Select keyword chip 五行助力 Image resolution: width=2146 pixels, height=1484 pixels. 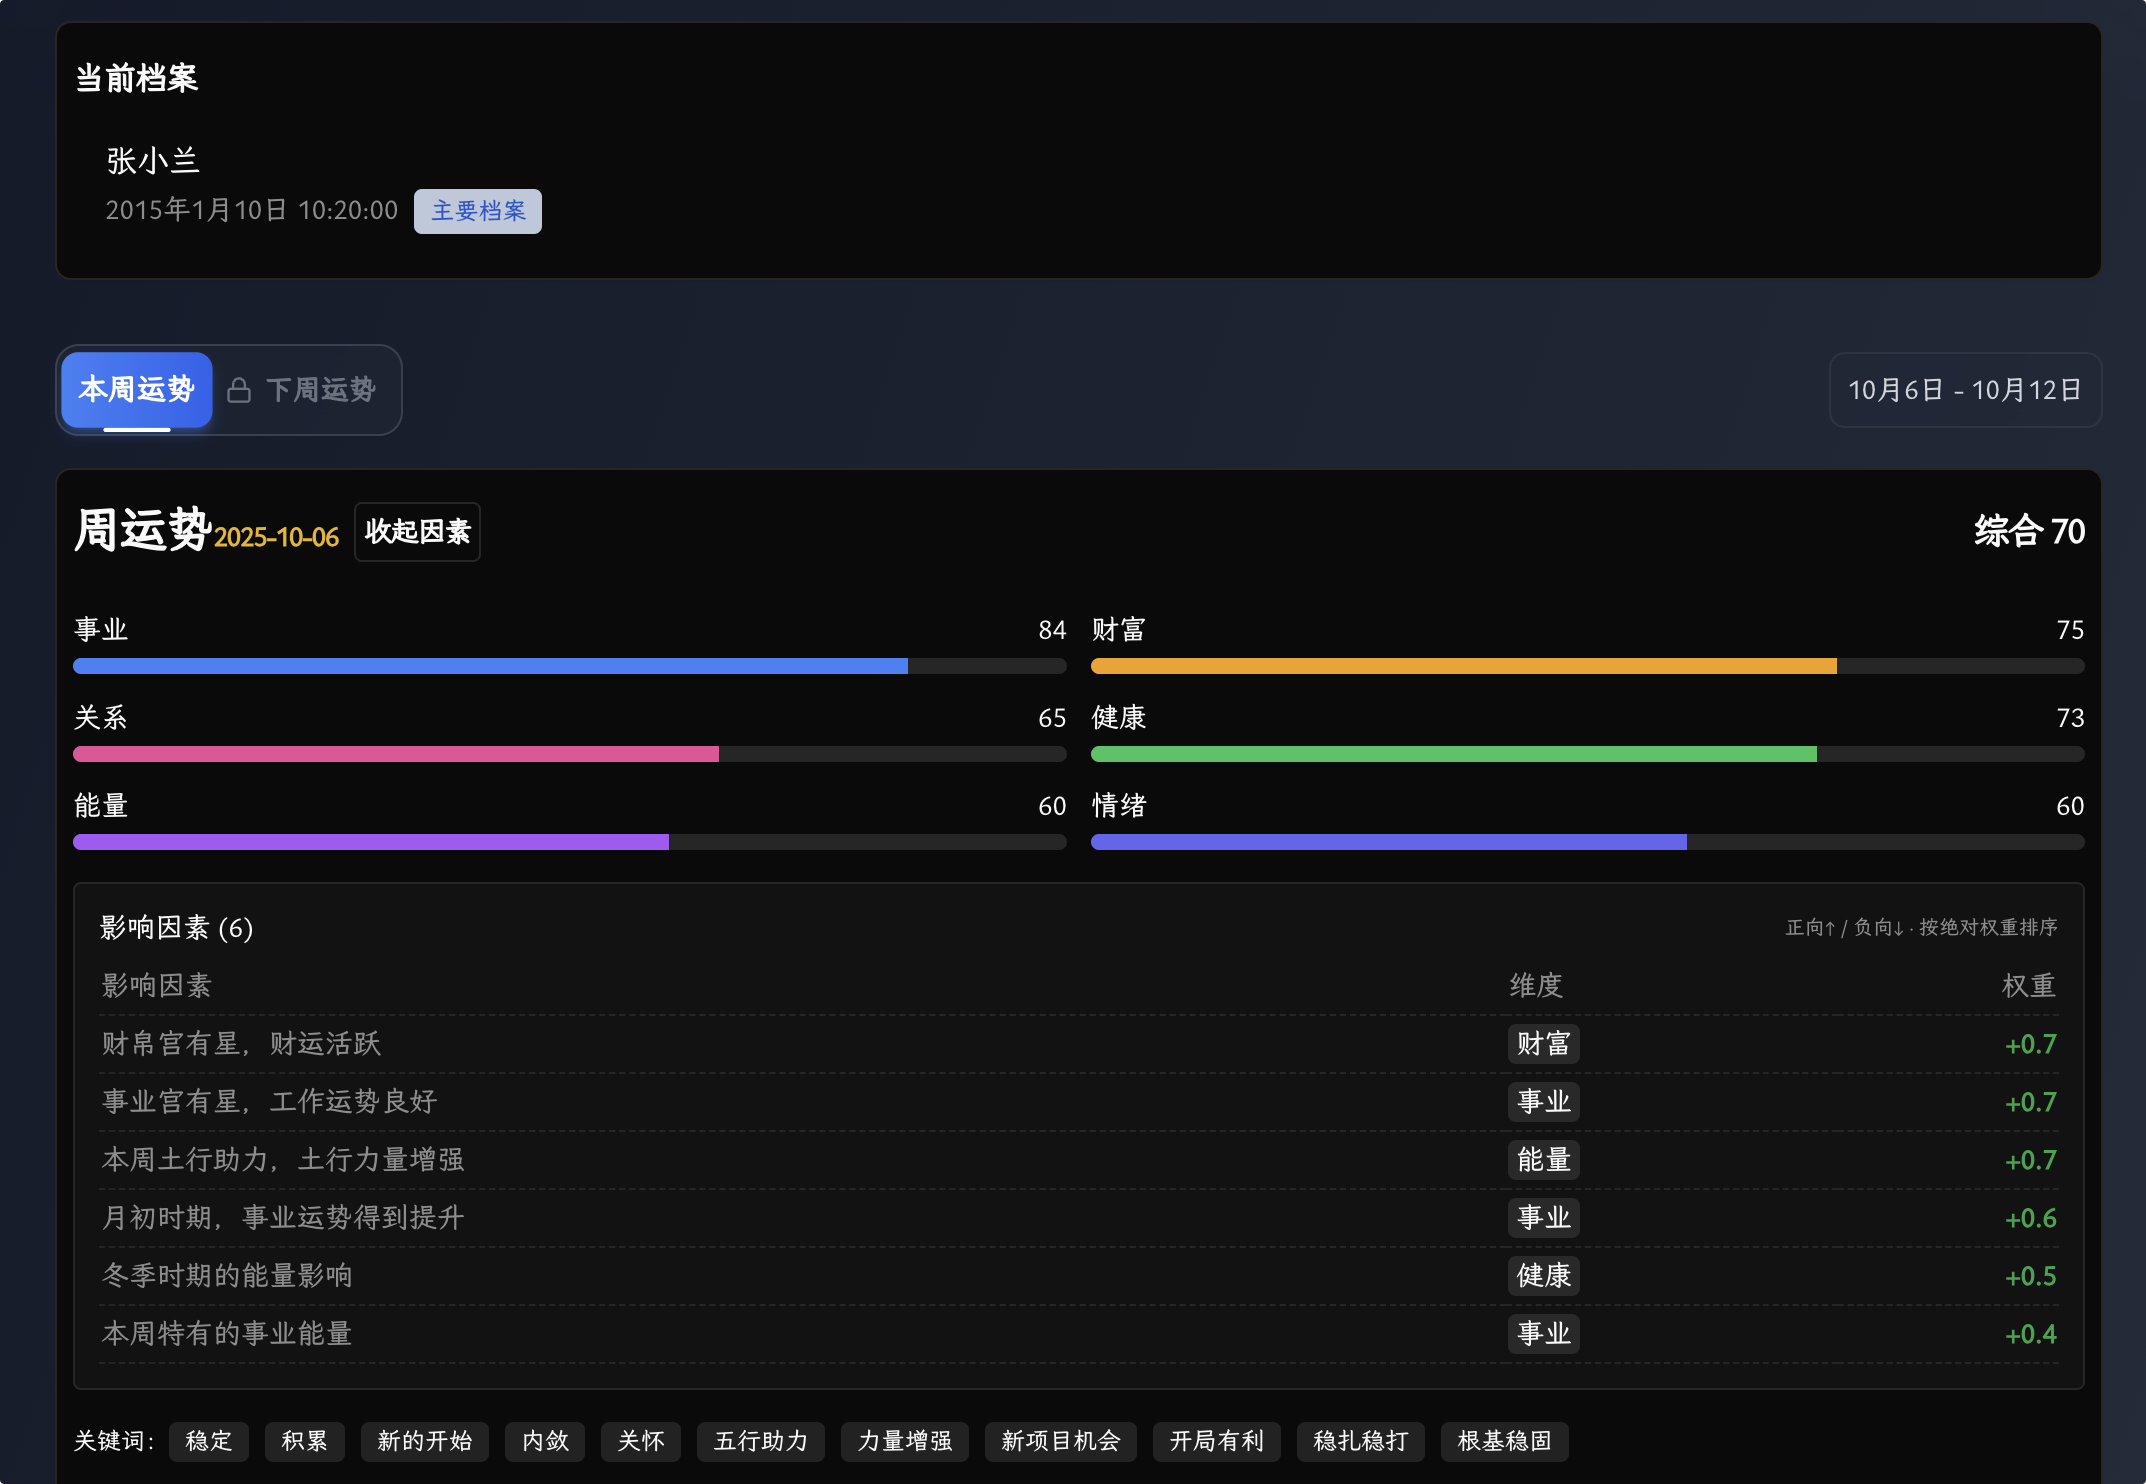click(x=760, y=1441)
